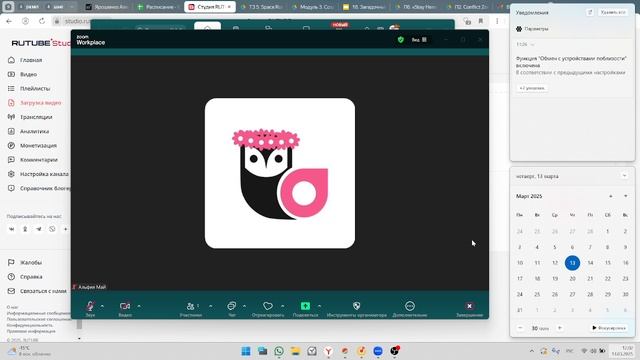Open the Zoom View layout button
Image resolution: width=640 pixels, height=360 pixels.
pyautogui.click(x=419, y=40)
